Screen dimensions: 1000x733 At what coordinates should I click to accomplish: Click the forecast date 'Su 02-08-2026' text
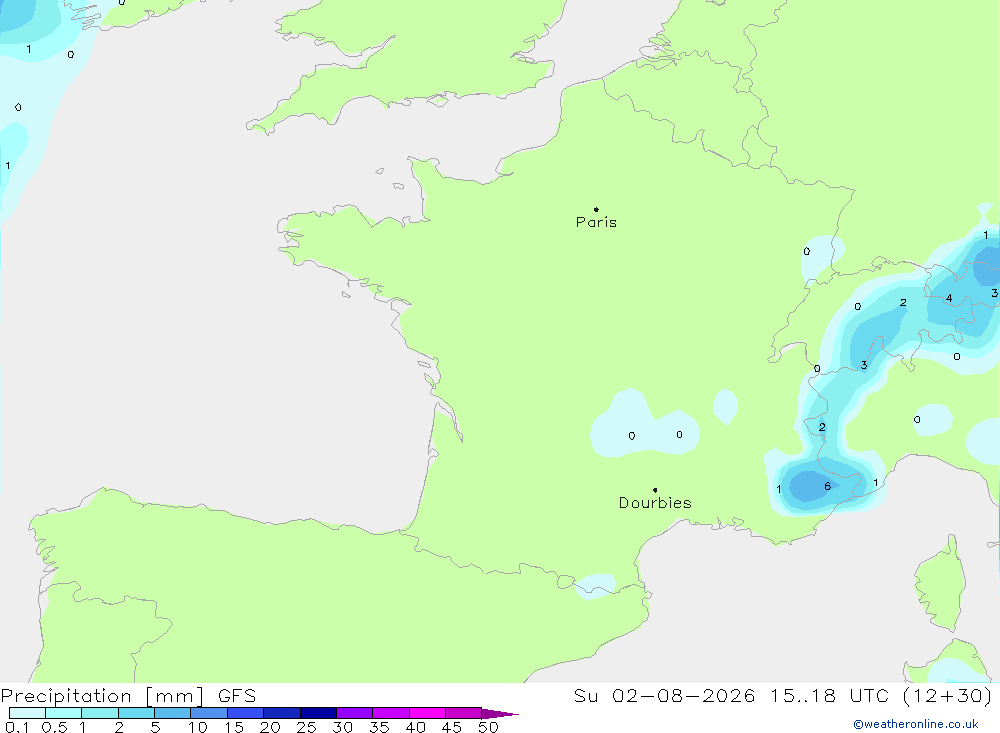click(x=664, y=695)
